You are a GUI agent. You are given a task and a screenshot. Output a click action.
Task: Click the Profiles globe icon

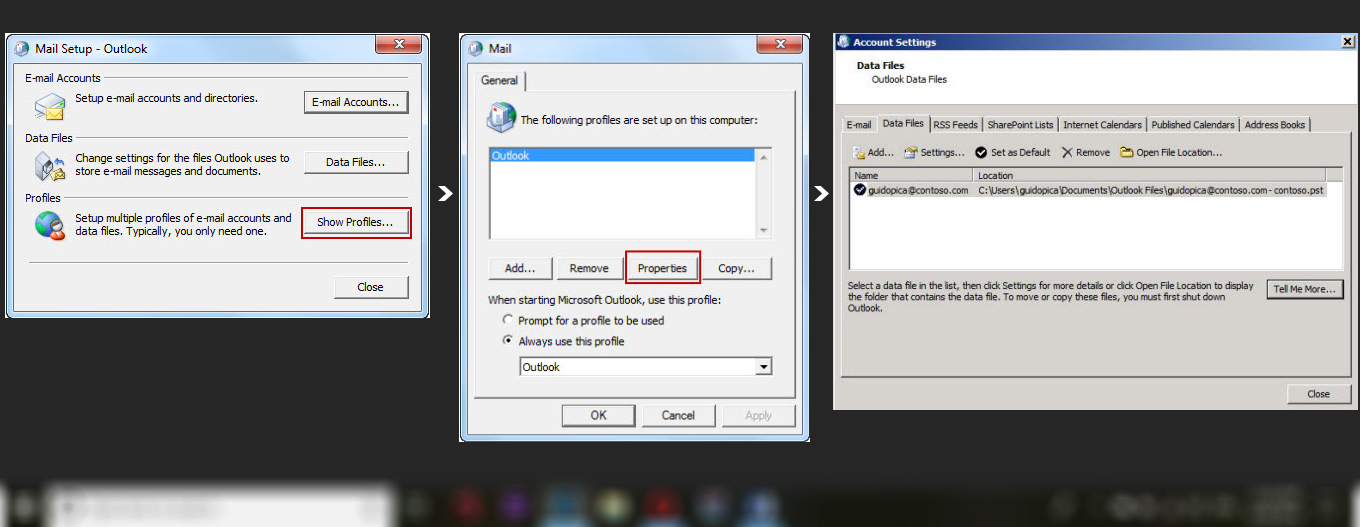(49, 225)
